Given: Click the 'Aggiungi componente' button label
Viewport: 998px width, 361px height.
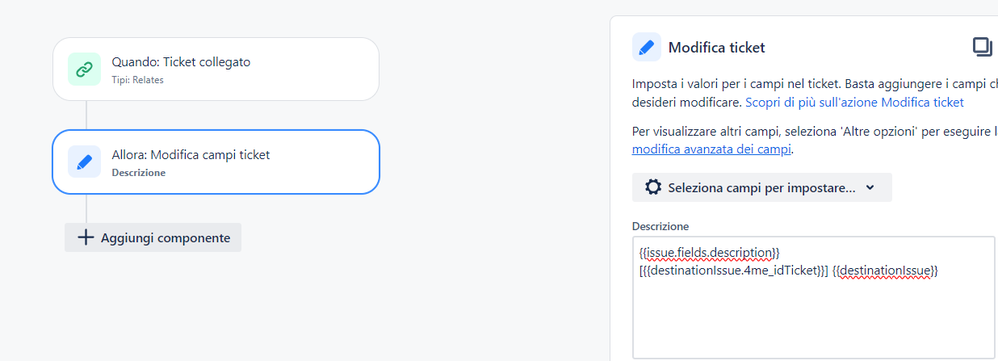Looking at the screenshot, I should click(x=165, y=238).
